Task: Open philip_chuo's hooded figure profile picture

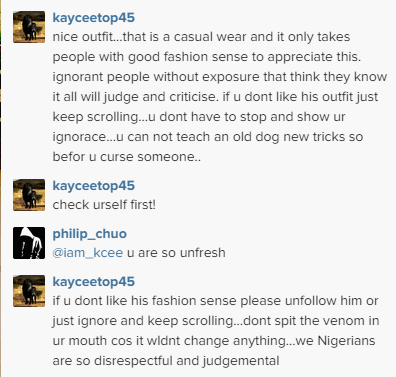Action: [29, 243]
